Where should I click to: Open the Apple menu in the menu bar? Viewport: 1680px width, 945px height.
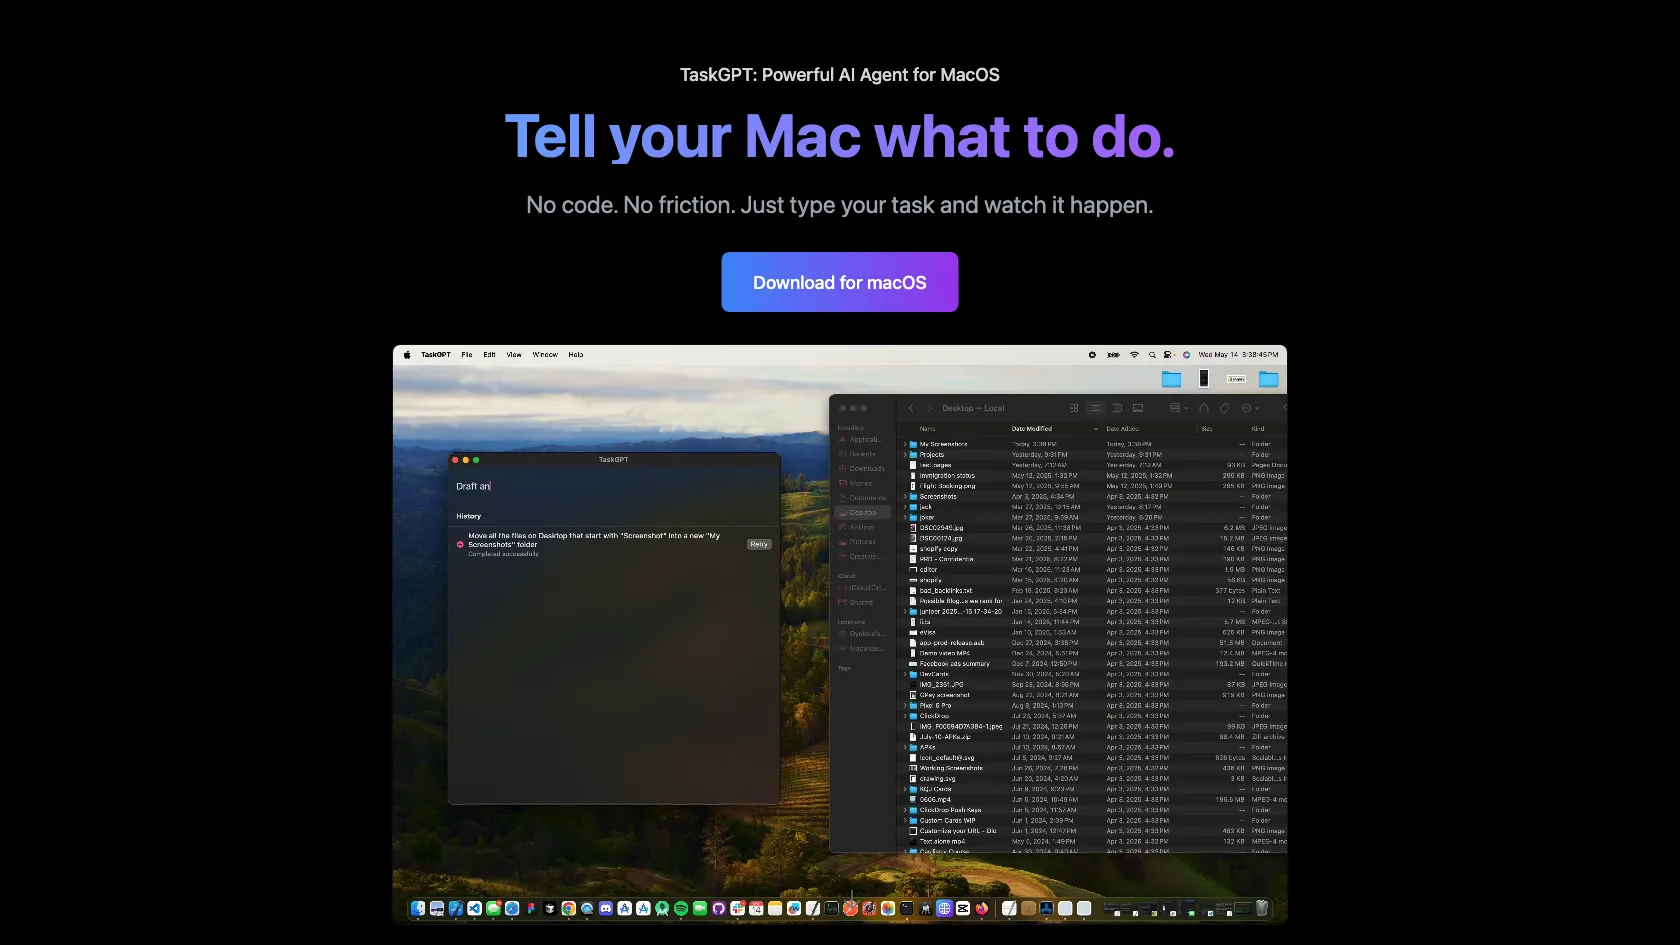(407, 354)
